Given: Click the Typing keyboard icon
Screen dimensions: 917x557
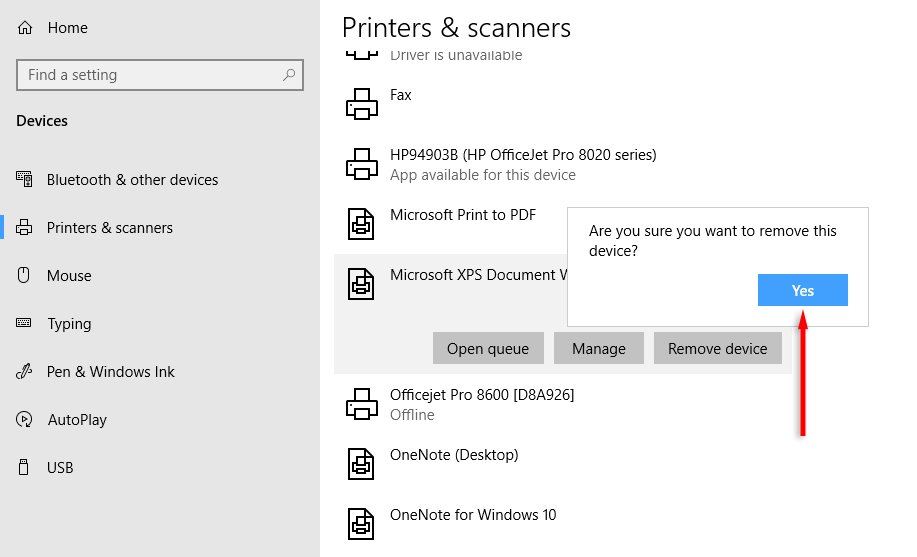Looking at the screenshot, I should (x=25, y=324).
